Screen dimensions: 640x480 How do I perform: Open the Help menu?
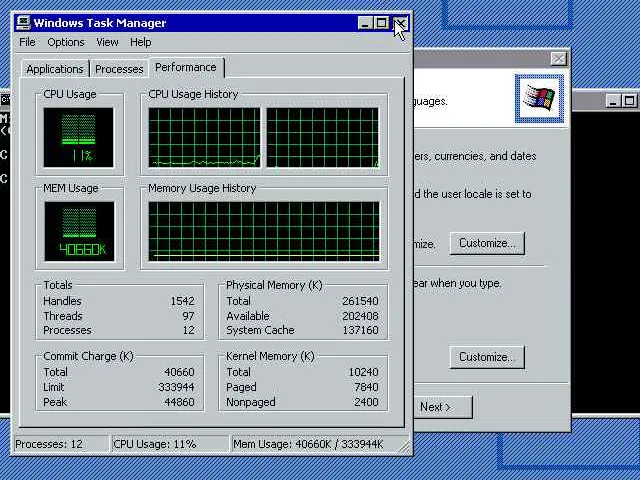(x=141, y=42)
